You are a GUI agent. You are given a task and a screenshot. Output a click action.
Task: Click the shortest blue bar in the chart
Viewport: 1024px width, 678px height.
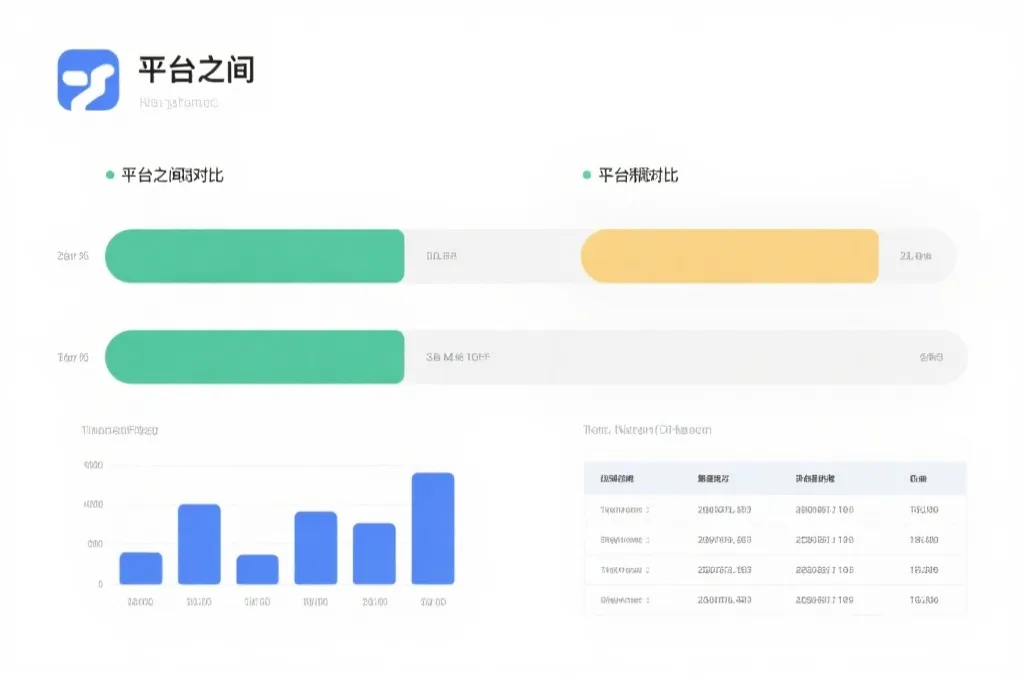(258, 569)
